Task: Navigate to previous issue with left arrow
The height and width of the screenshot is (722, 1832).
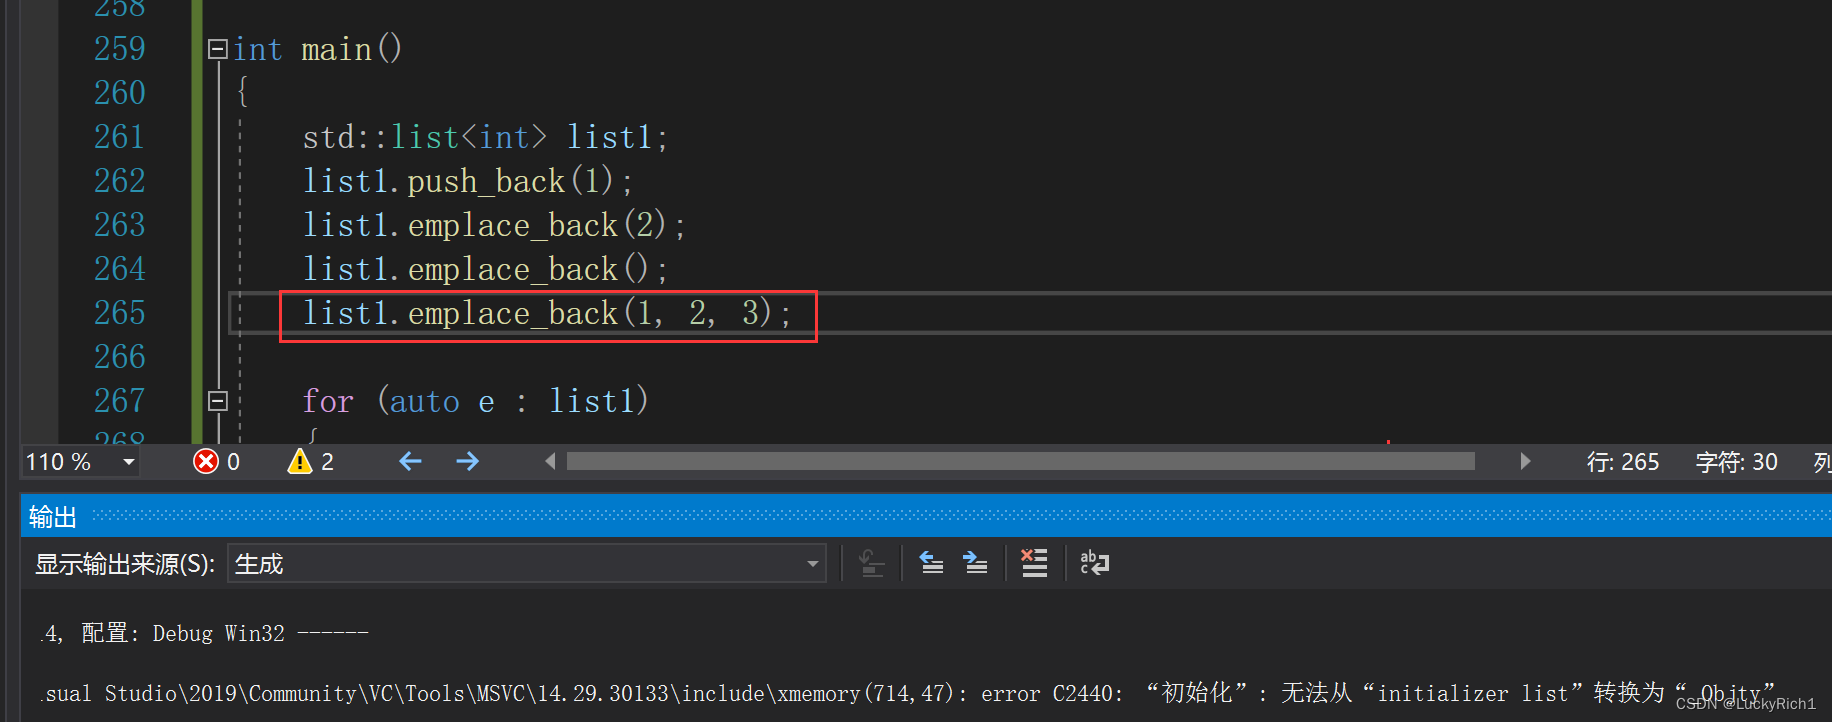Action: (411, 461)
